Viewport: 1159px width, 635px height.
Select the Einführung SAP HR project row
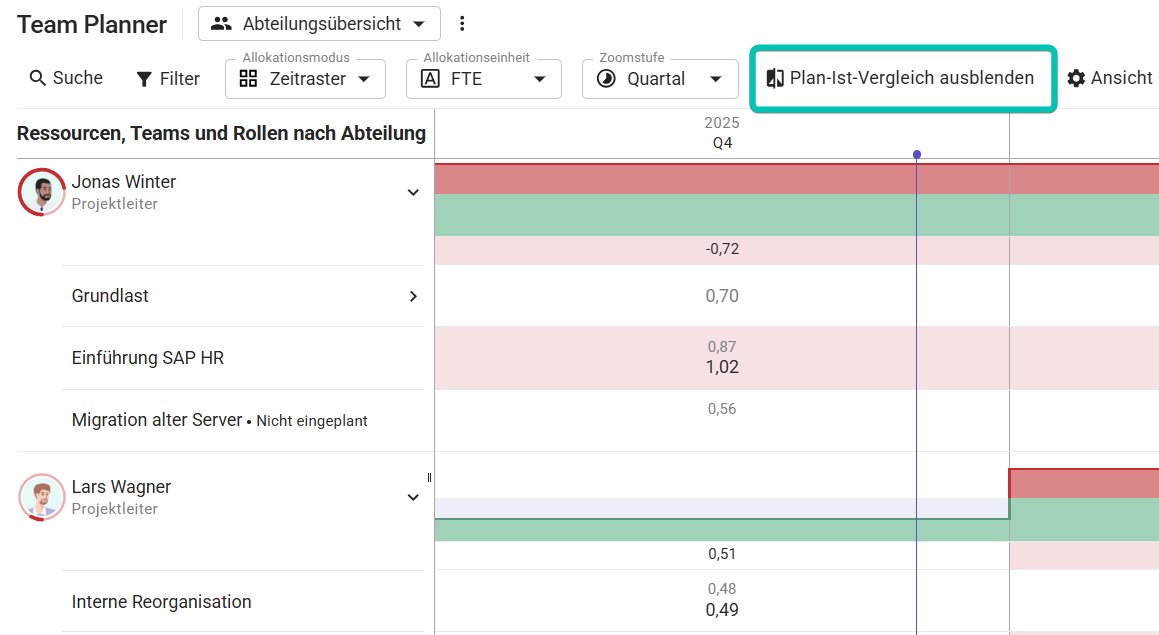(x=148, y=358)
